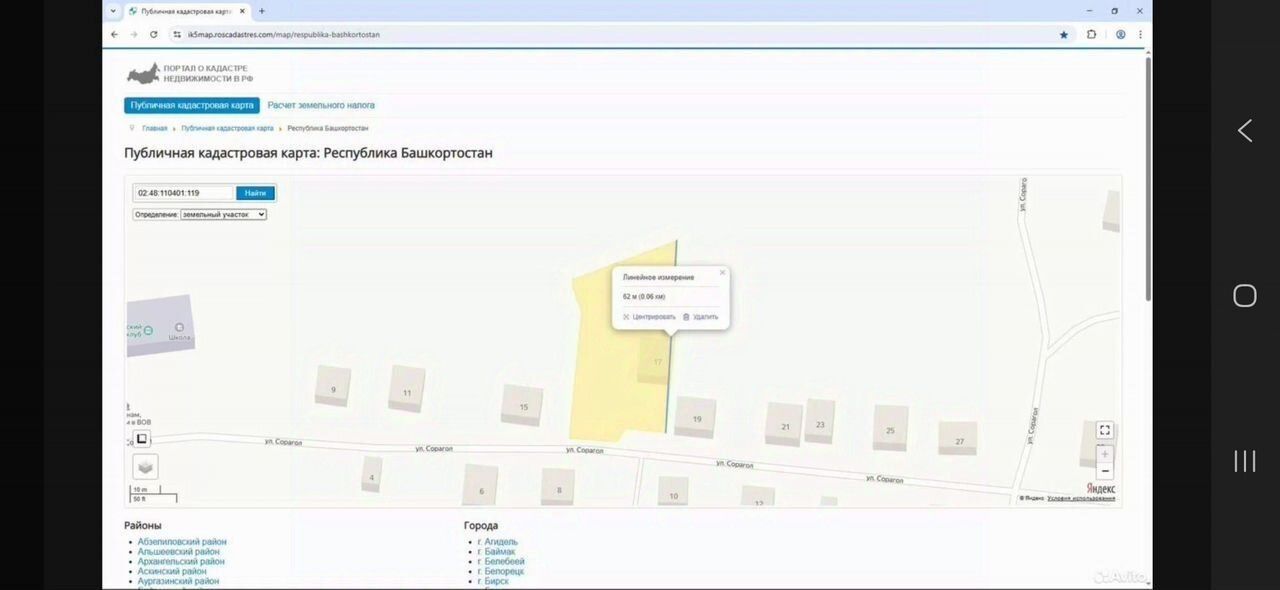This screenshot has height=590, width=1280.
Task: Open browser extensions puzzle icon
Action: coord(1092,34)
